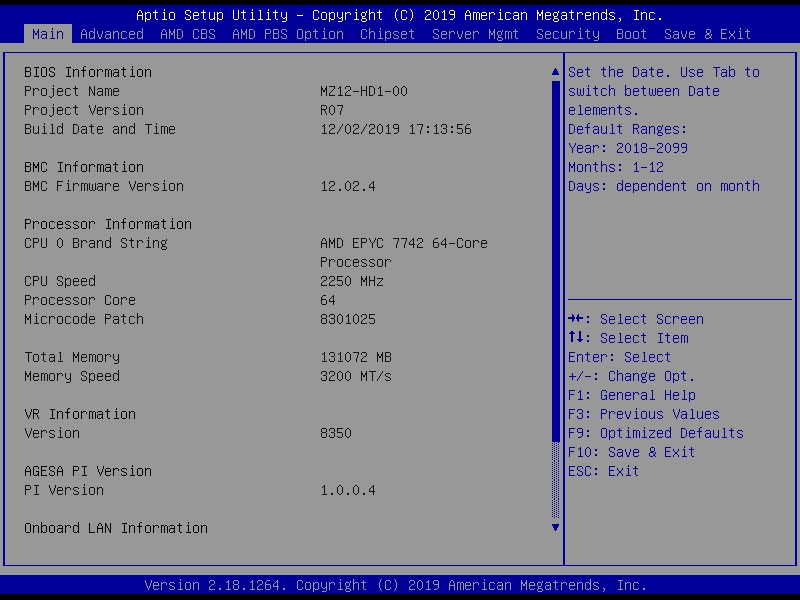
Task: Click the 12/02/2019 17:13:56 build date value
Action: click(396, 129)
